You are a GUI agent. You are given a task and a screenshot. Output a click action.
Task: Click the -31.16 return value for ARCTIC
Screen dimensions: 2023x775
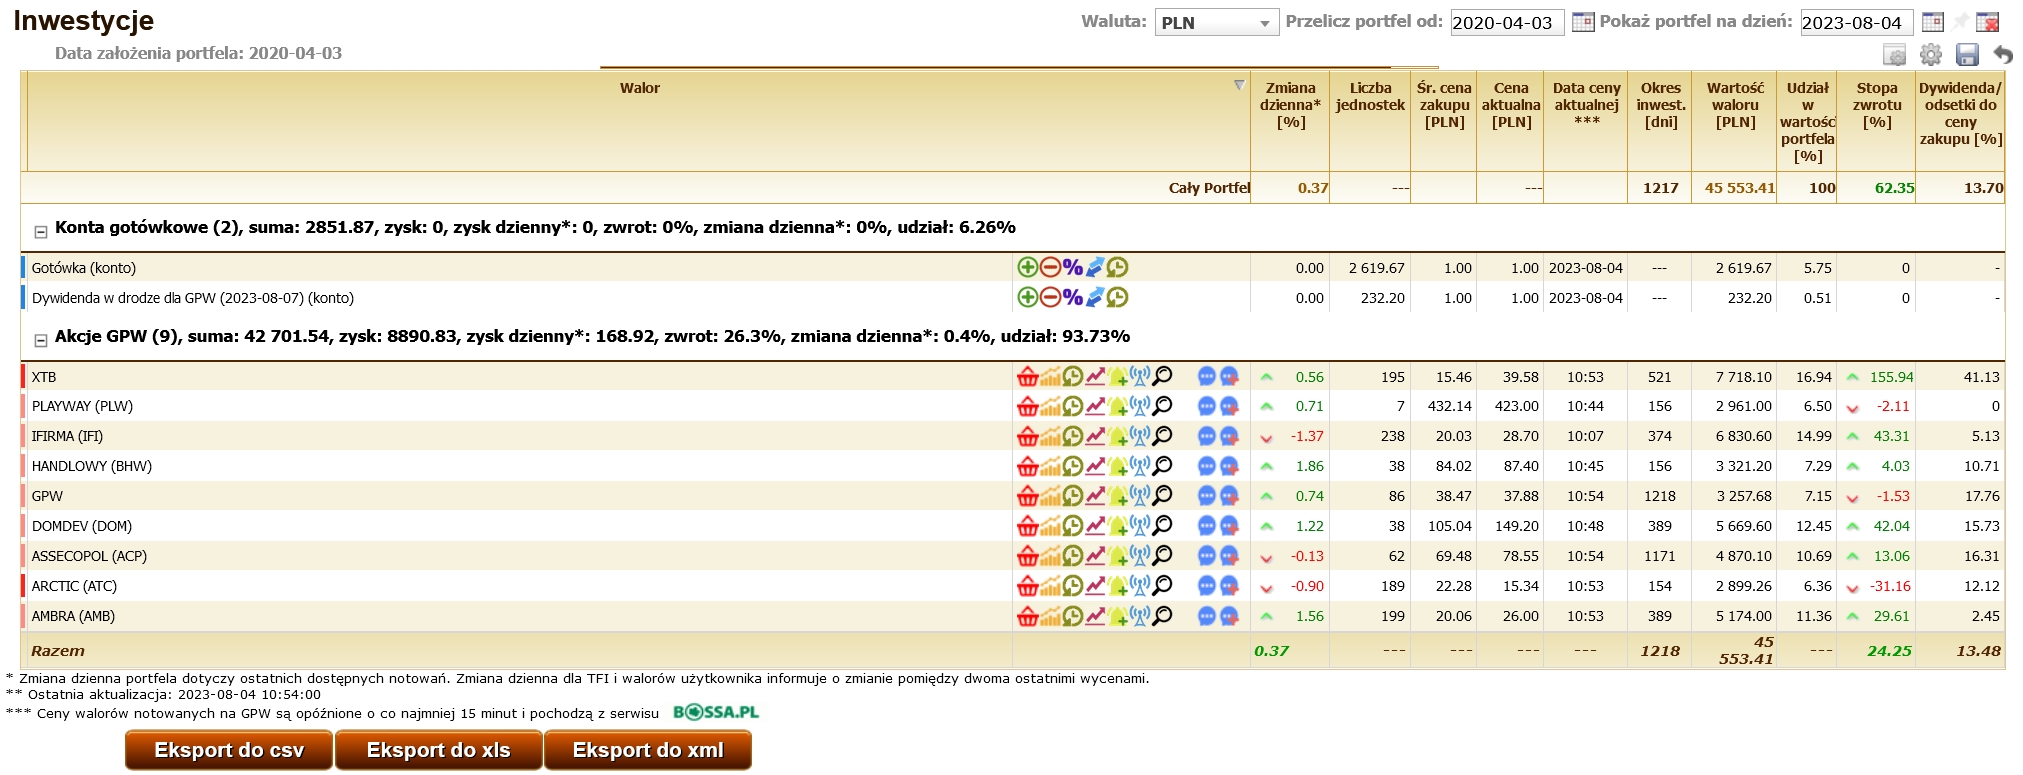pos(1890,586)
